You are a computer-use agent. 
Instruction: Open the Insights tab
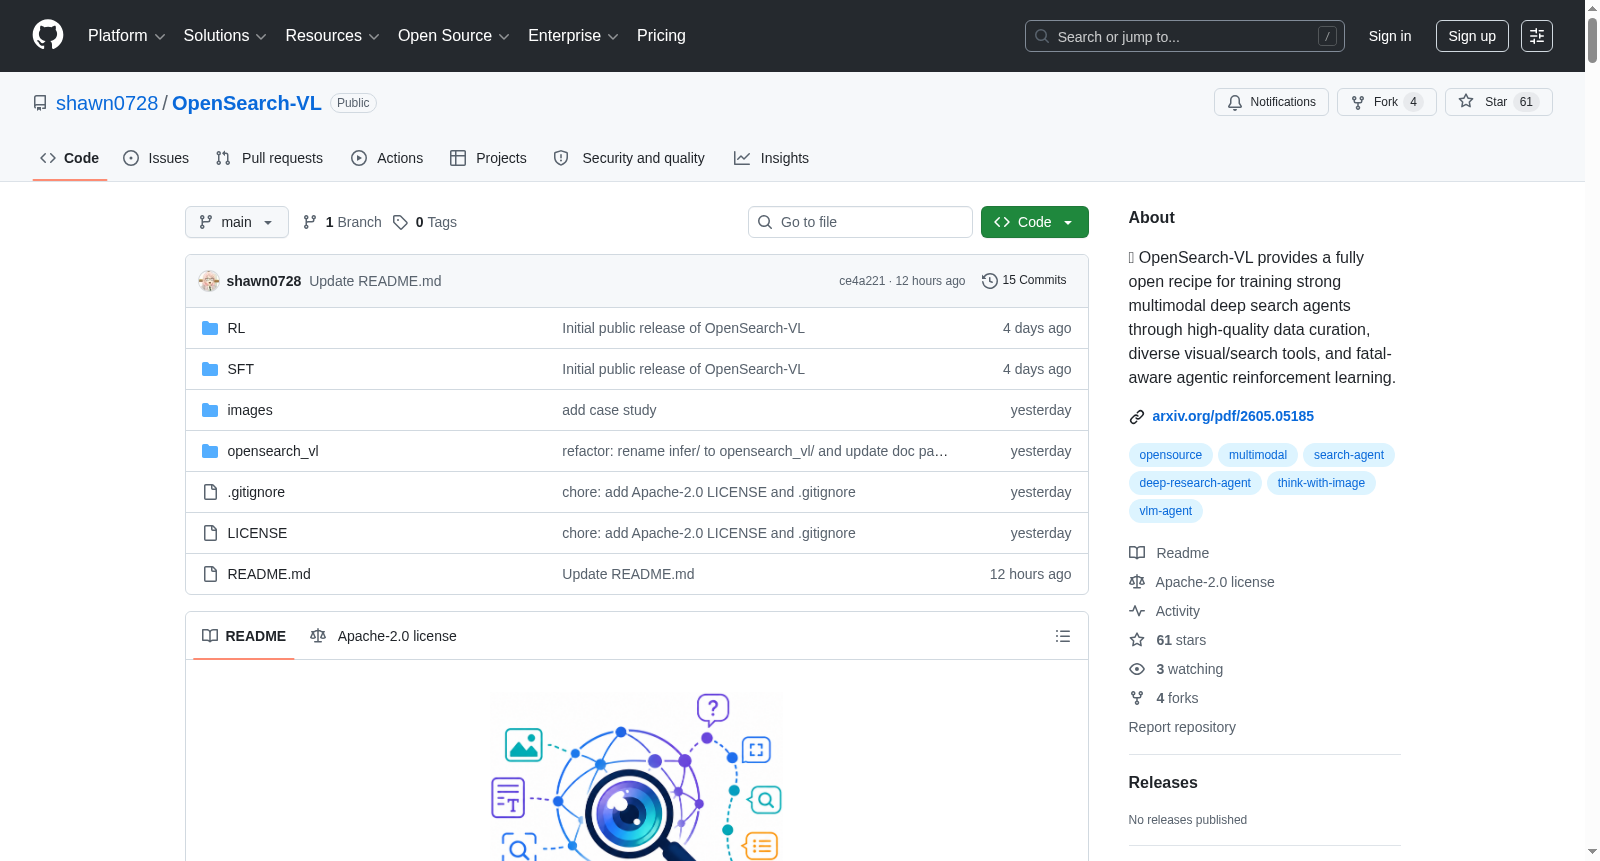coord(771,158)
